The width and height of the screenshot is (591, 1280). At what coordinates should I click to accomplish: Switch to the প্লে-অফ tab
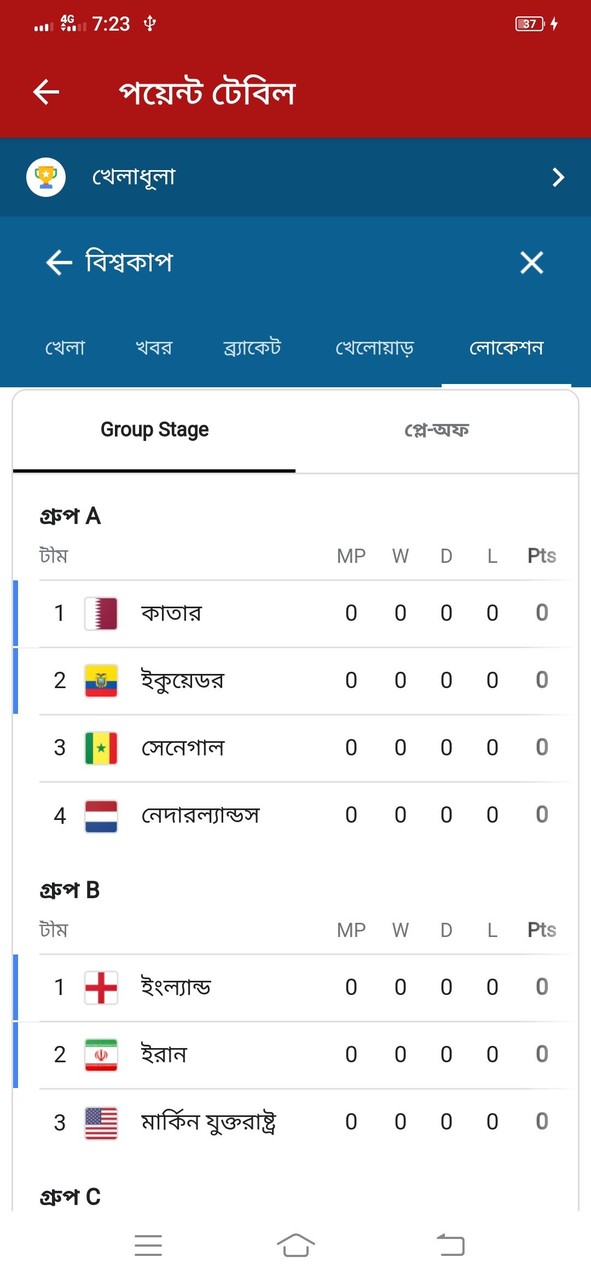437,429
